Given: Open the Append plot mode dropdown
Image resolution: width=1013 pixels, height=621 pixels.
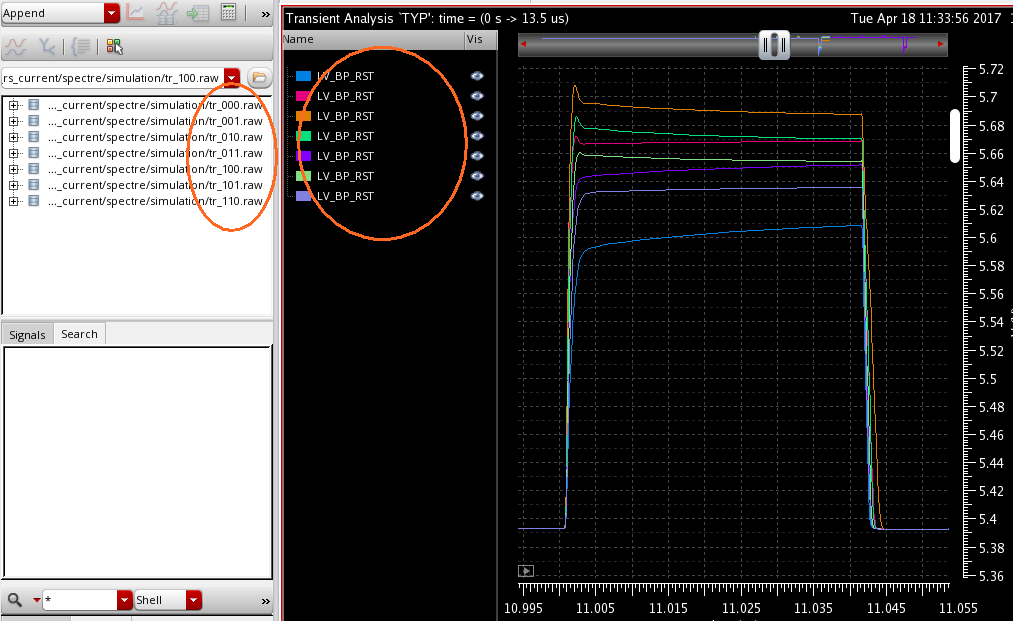Looking at the screenshot, I should pyautogui.click(x=111, y=13).
